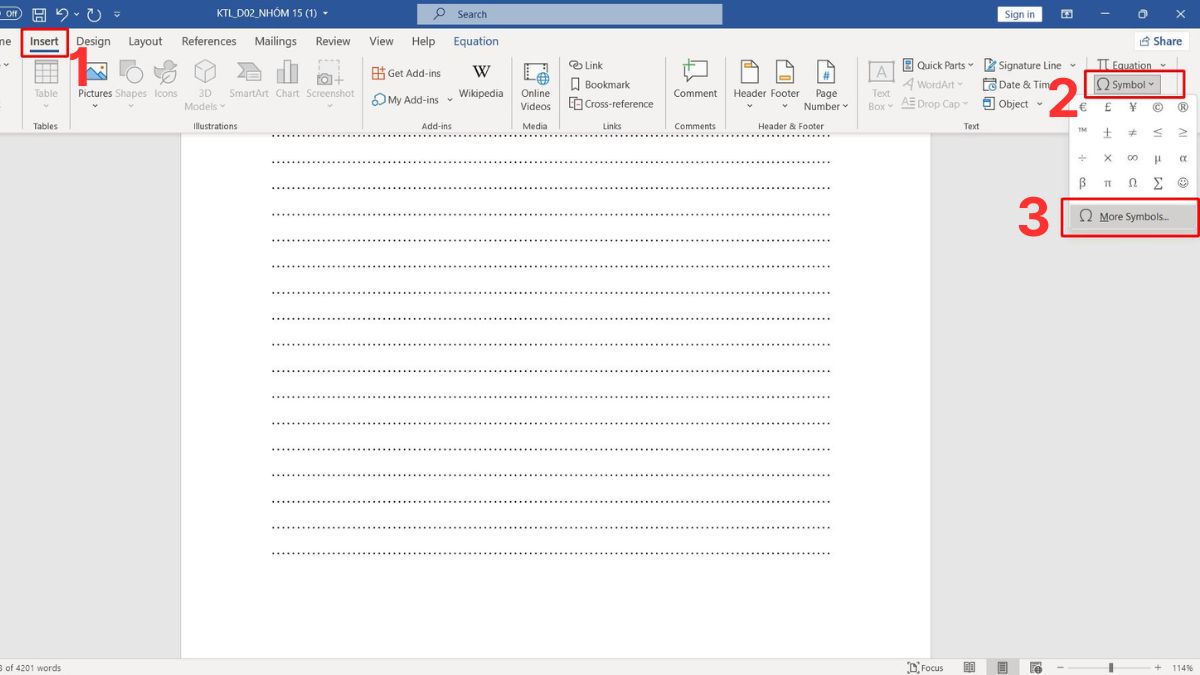Click the Get Add-ins button
Image resolution: width=1200 pixels, height=675 pixels.
pyautogui.click(x=406, y=73)
